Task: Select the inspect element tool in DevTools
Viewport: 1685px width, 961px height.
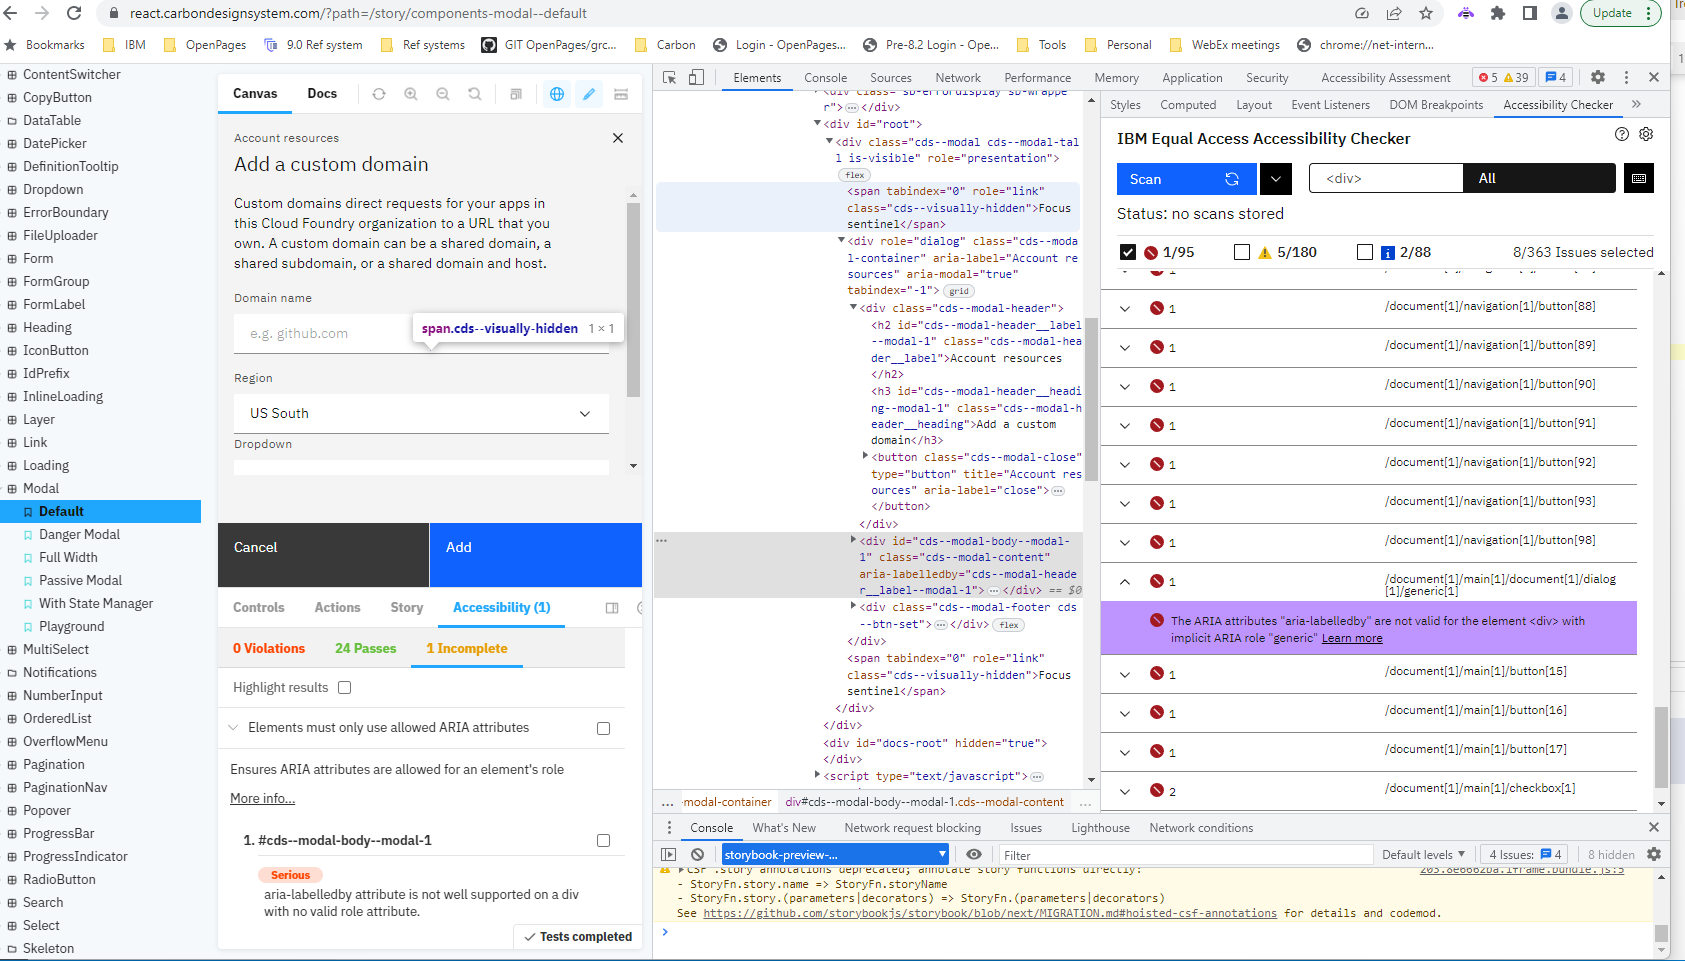Action: pyautogui.click(x=668, y=77)
